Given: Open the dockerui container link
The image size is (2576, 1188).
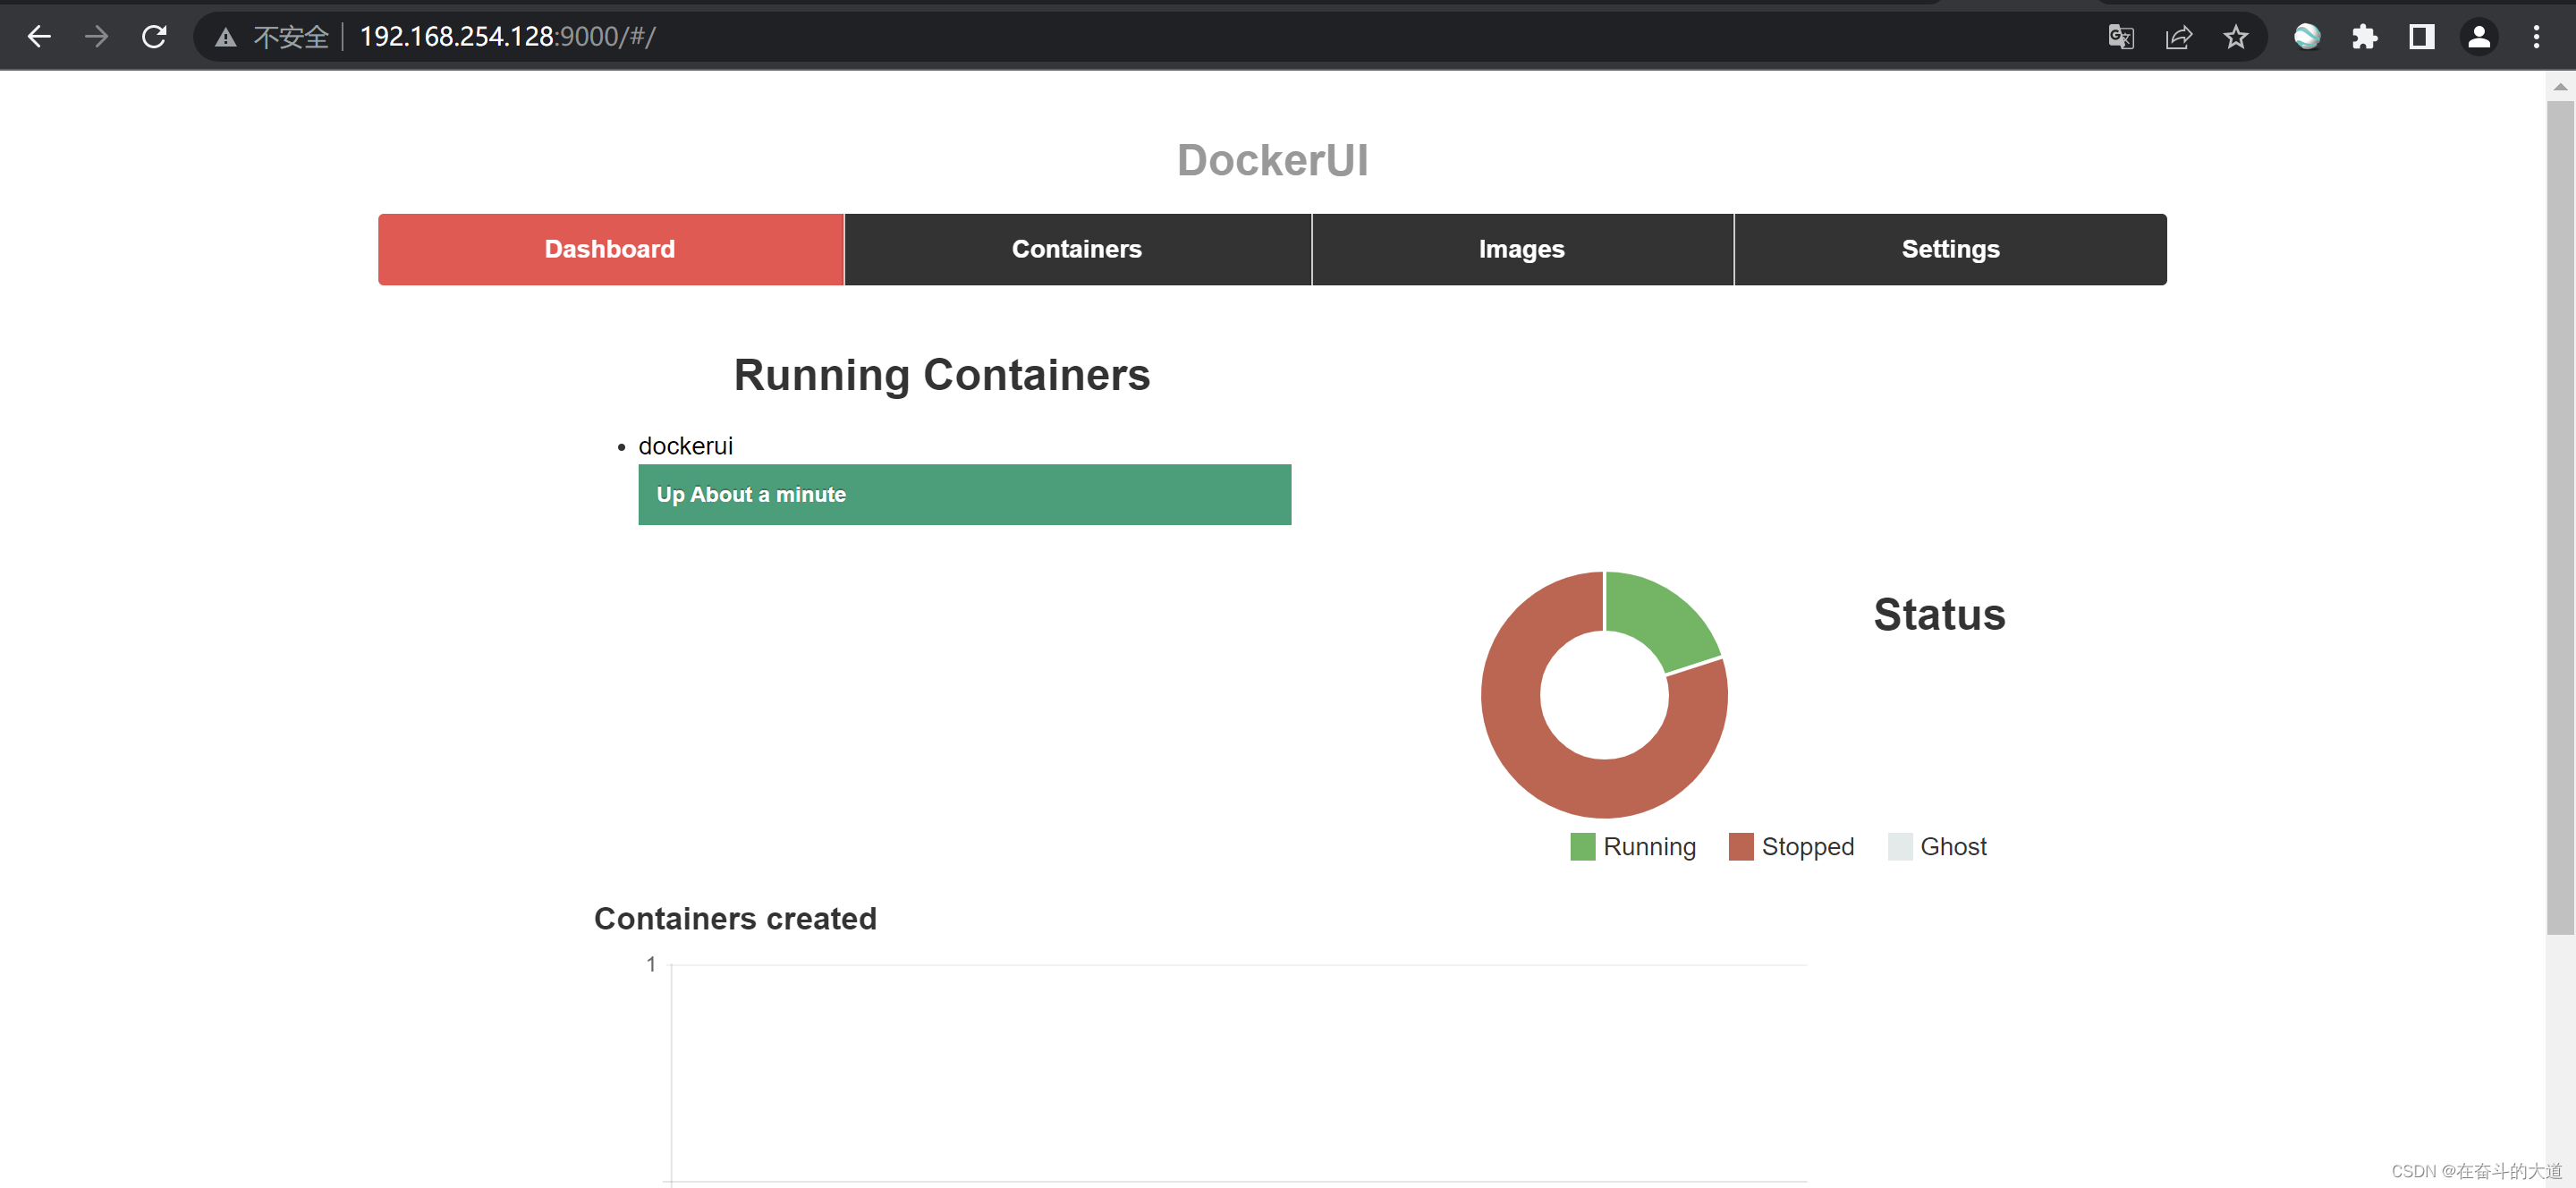Looking at the screenshot, I should [x=685, y=446].
